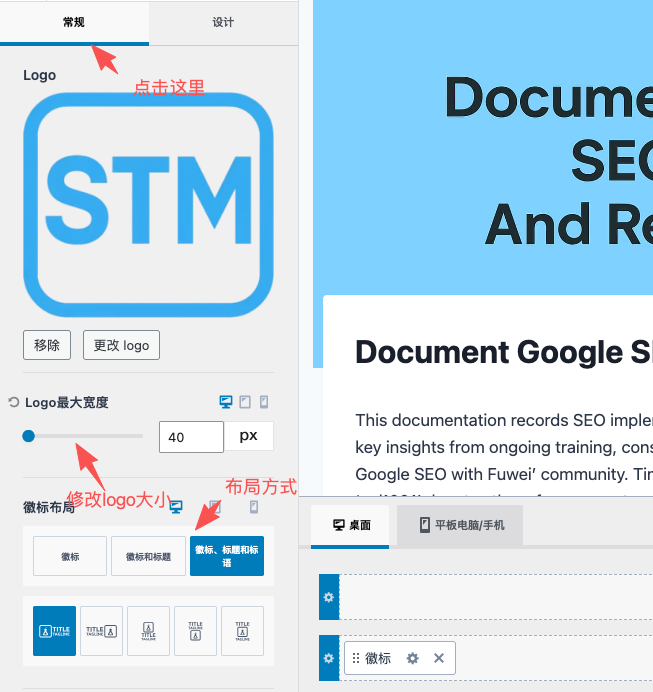The width and height of the screenshot is (653, 692).
Task: Select desktop device icon for Logo最大宽度
Action: coord(226,402)
